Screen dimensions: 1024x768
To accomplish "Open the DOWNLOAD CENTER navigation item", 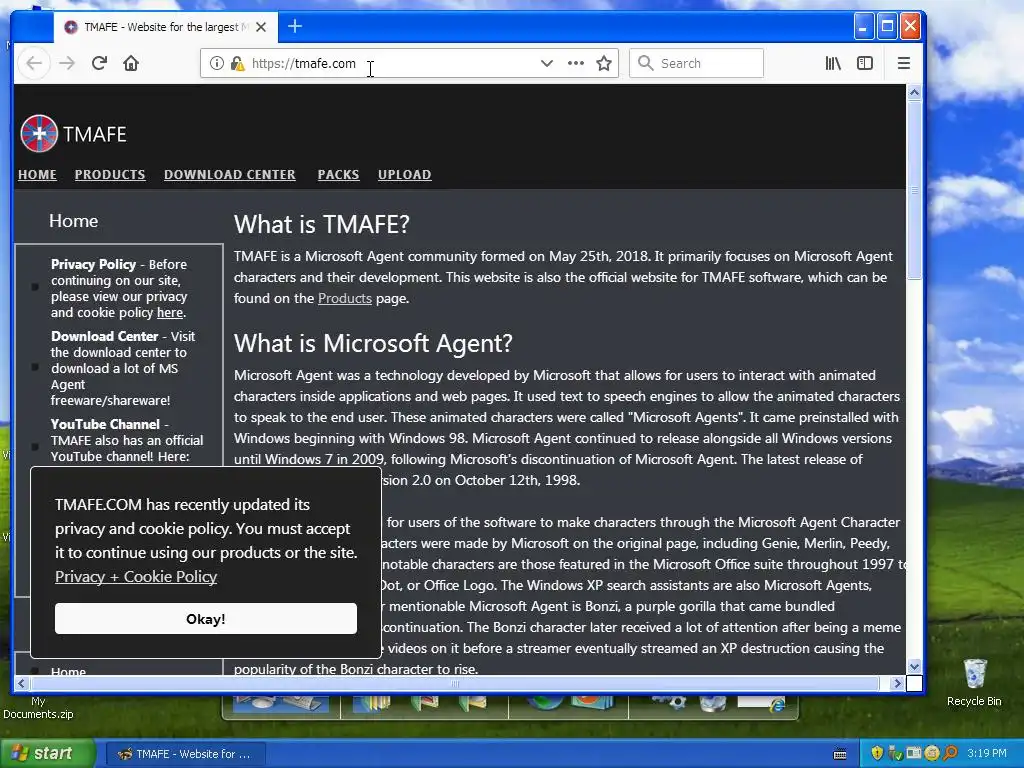I will click(230, 175).
